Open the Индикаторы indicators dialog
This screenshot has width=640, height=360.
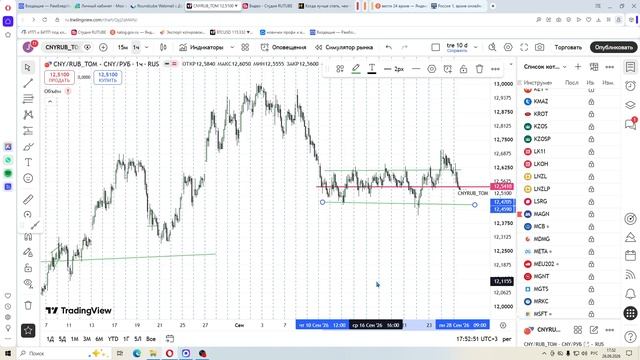pyautogui.click(x=201, y=47)
